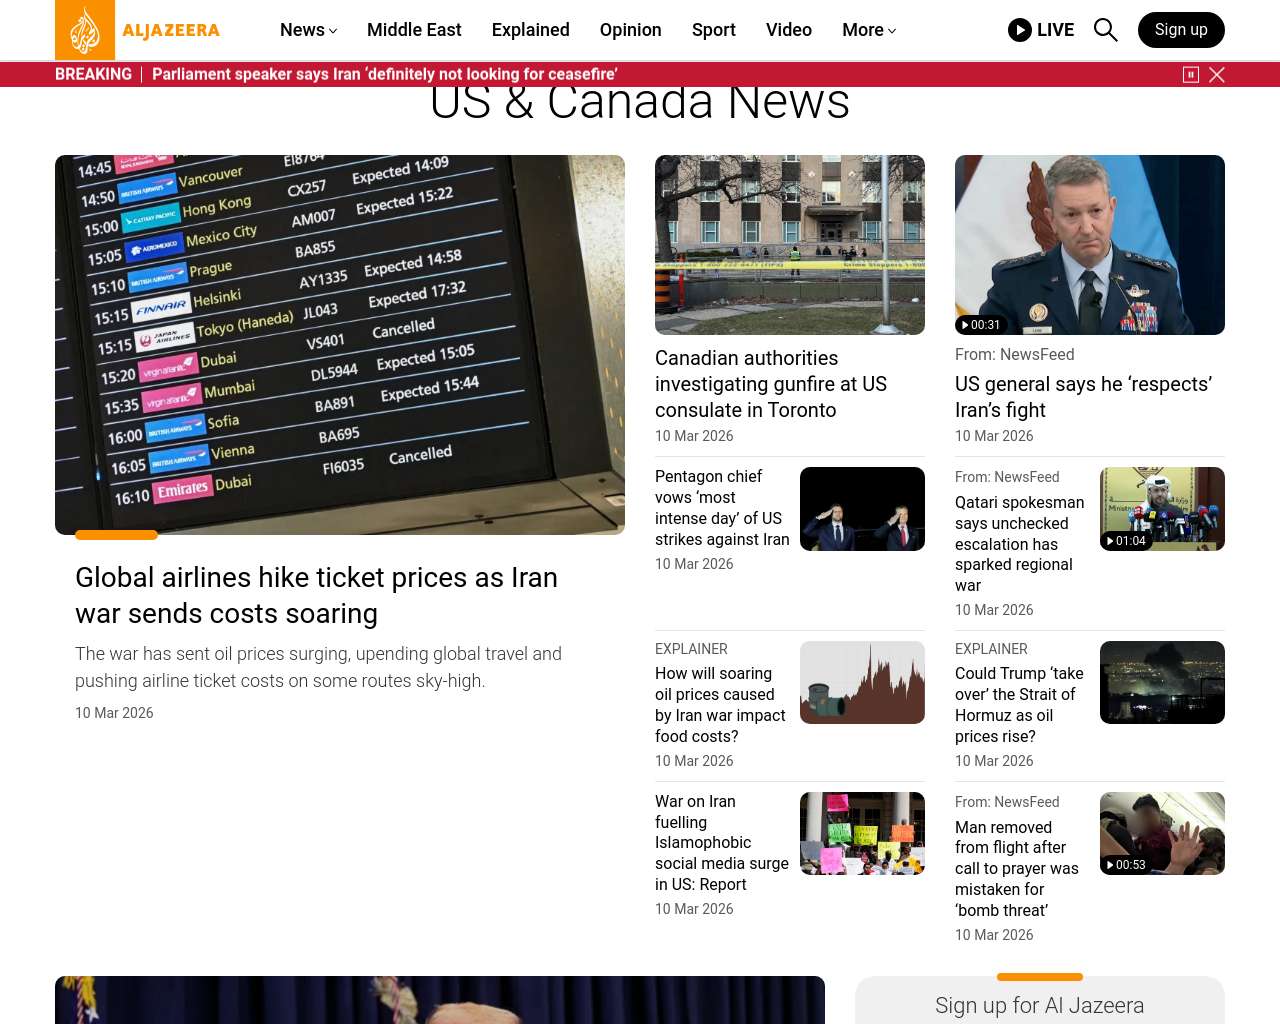
Task: Open the oil price chart thumbnail
Action: [x=862, y=683]
